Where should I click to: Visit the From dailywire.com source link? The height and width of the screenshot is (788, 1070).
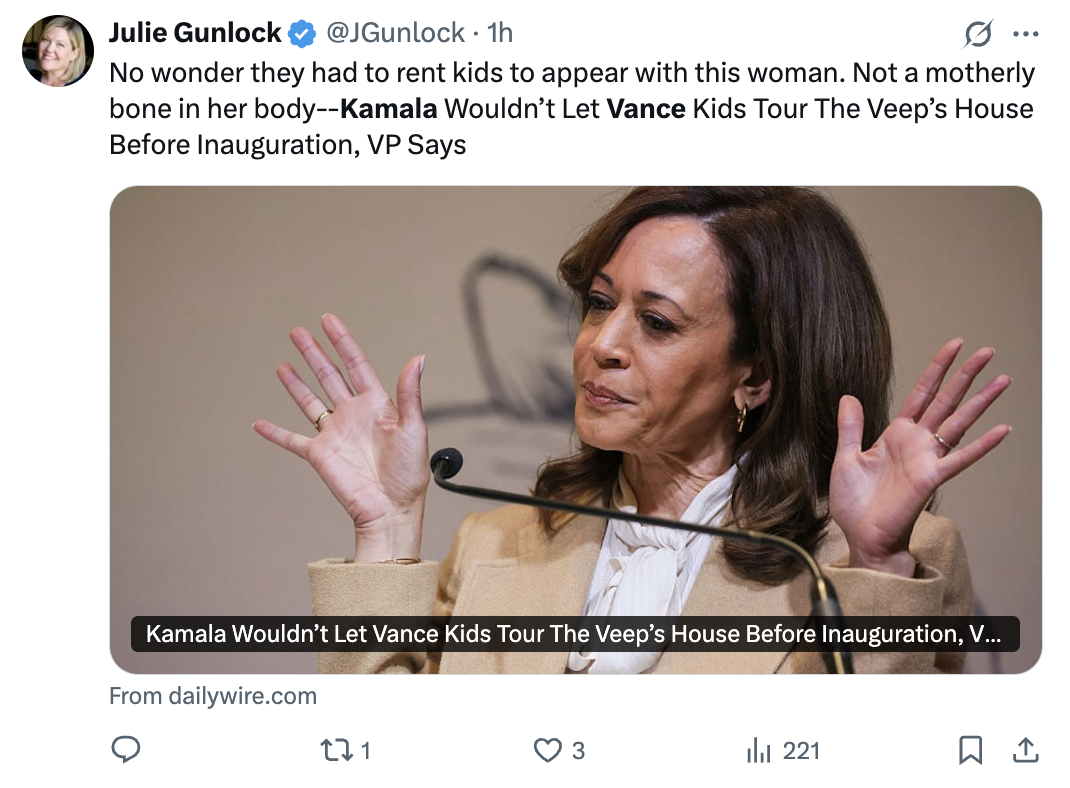coord(213,696)
